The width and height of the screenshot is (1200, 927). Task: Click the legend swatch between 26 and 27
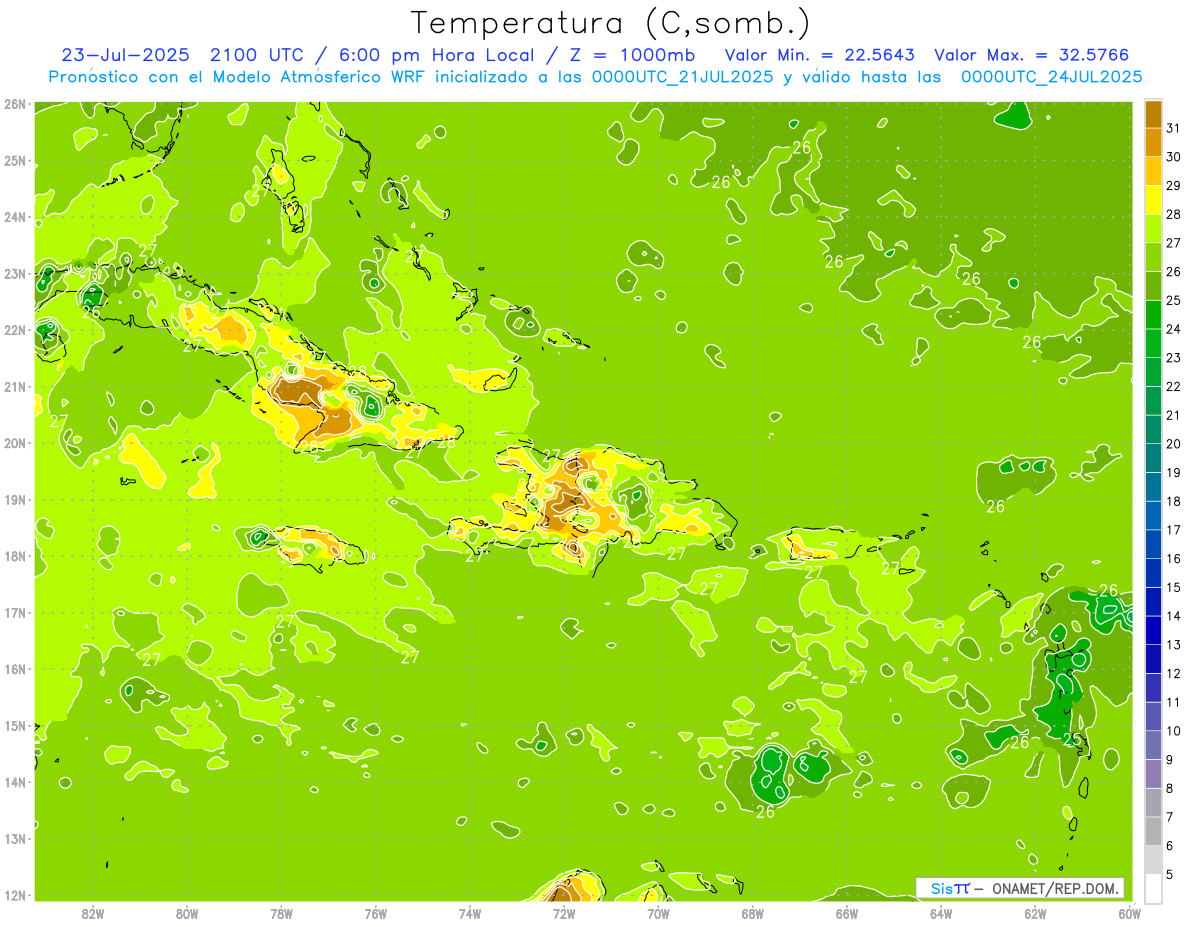(x=1153, y=257)
